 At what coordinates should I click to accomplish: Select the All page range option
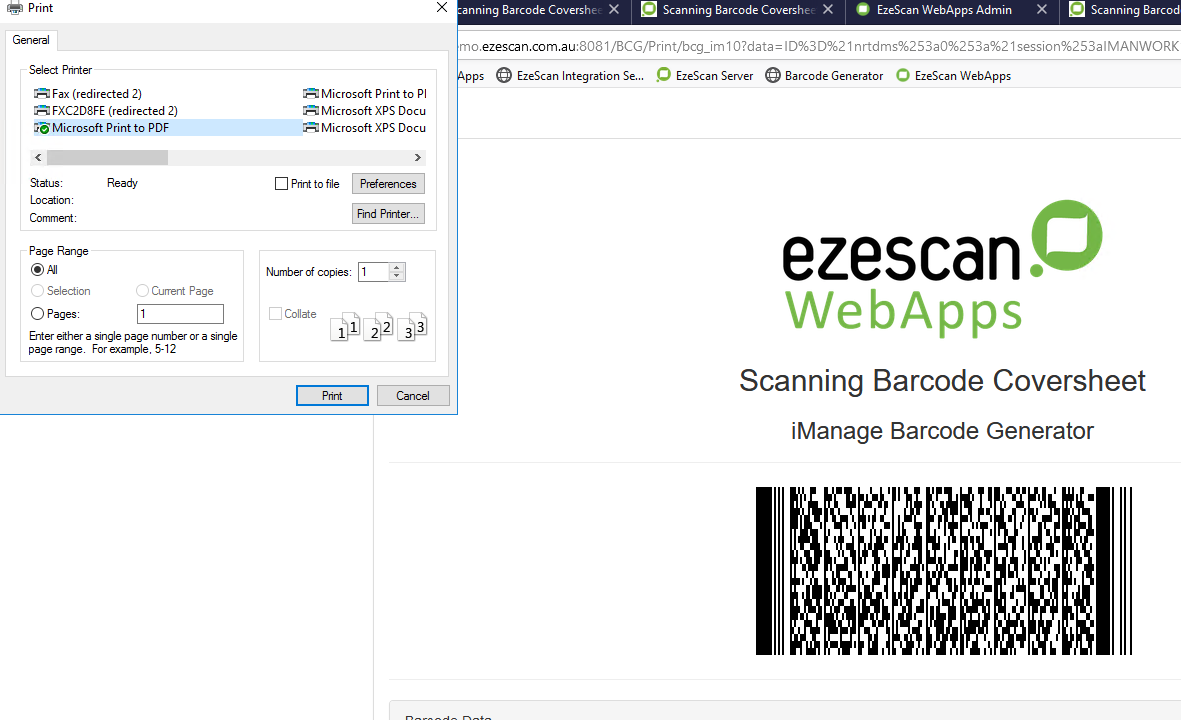[x=38, y=270]
